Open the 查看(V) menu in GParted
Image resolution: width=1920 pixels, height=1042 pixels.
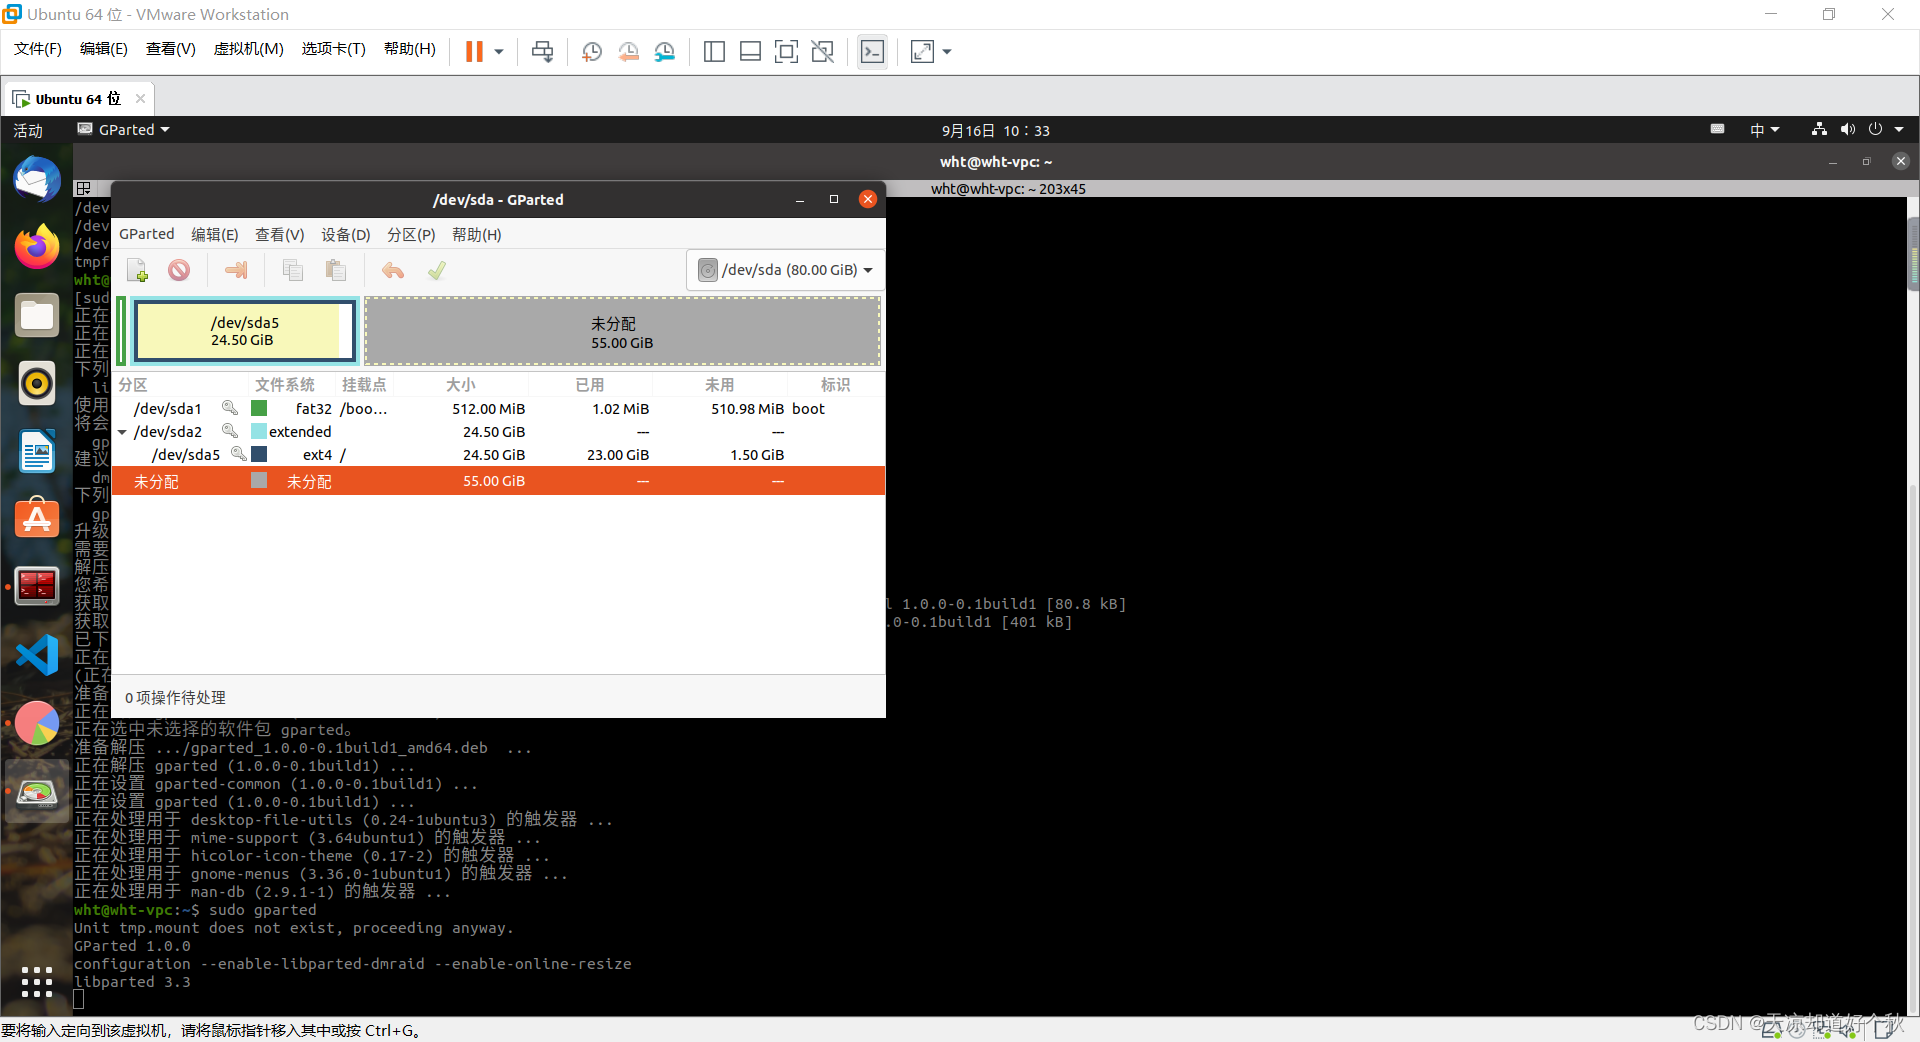point(280,234)
